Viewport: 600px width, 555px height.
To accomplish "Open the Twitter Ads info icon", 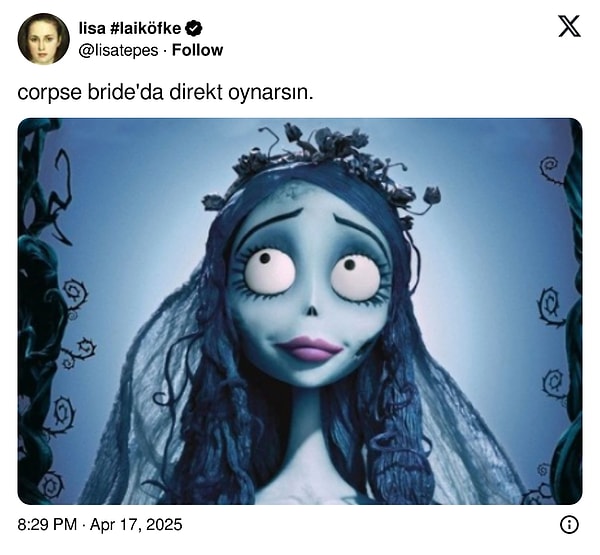I will 569,525.
